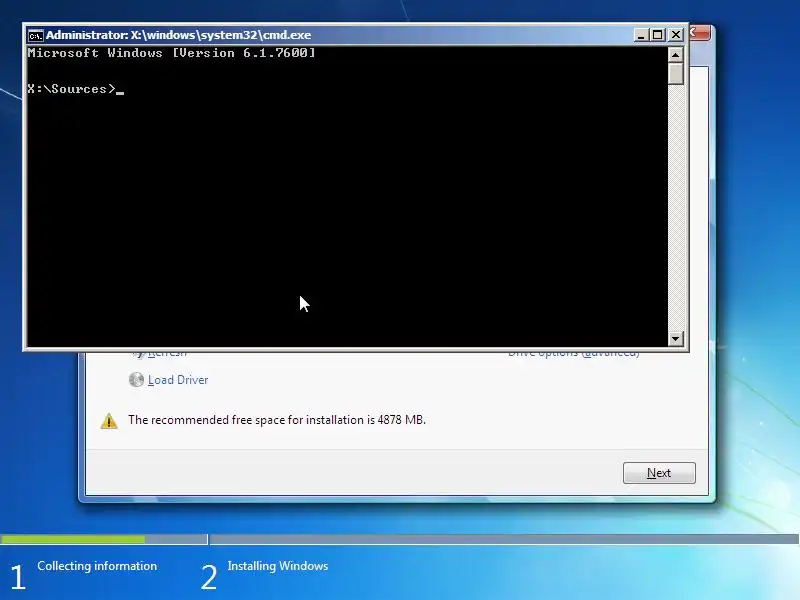800x600 pixels.
Task: Click the scroll up arrow in cmd
Action: tap(676, 55)
